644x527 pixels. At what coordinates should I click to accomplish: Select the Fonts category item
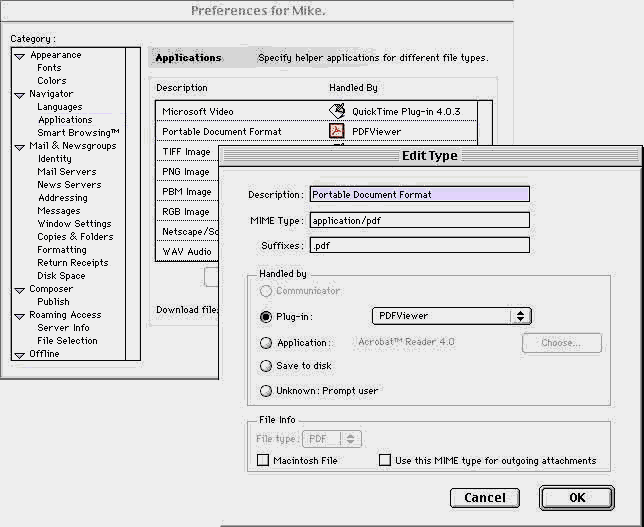click(50, 68)
